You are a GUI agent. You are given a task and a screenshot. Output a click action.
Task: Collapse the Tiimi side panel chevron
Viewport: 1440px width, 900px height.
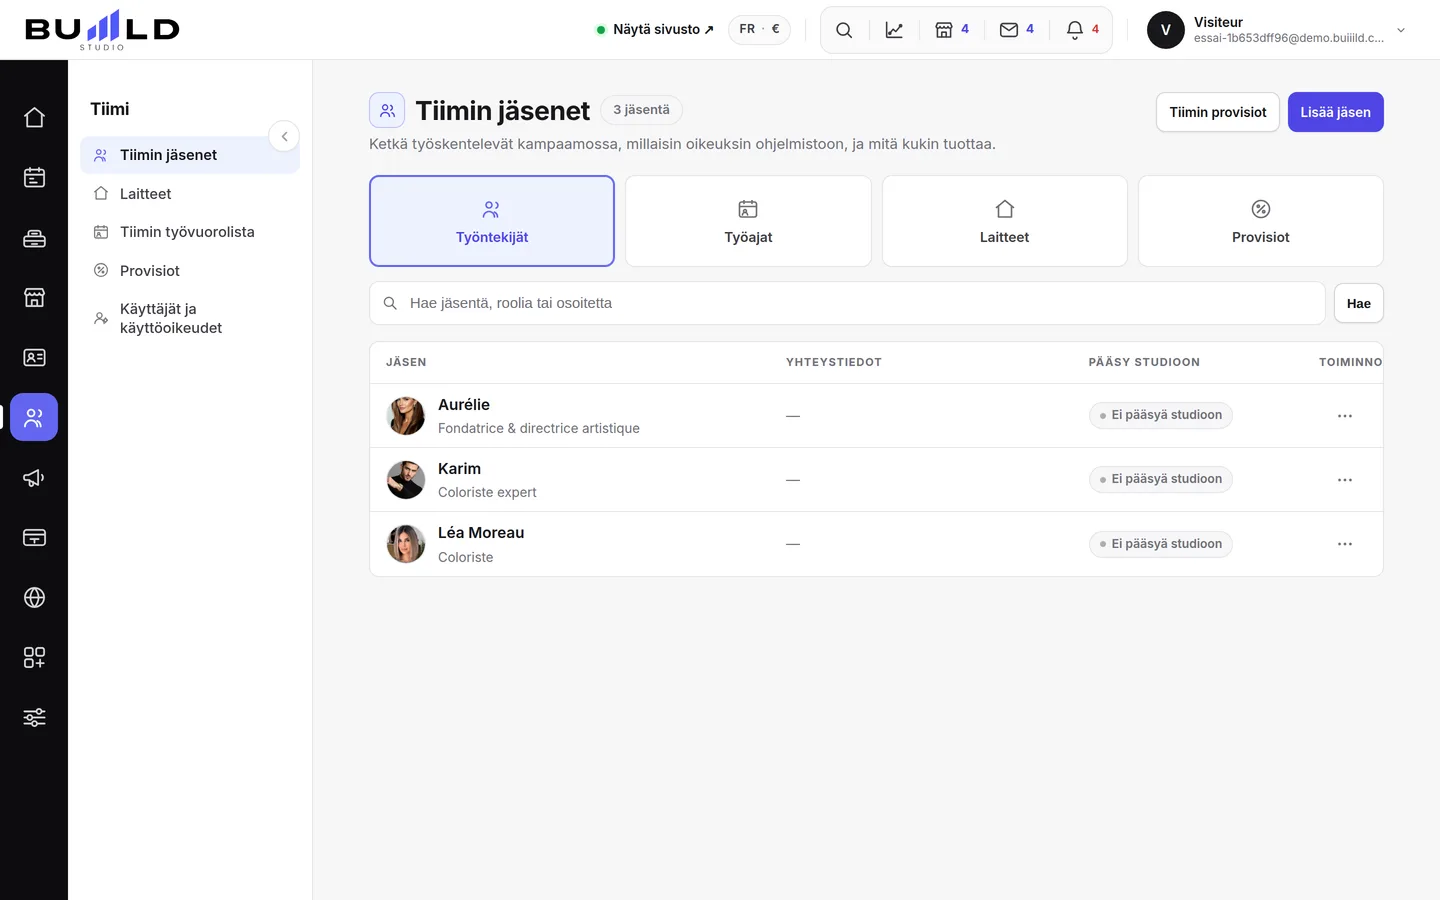pyautogui.click(x=284, y=136)
